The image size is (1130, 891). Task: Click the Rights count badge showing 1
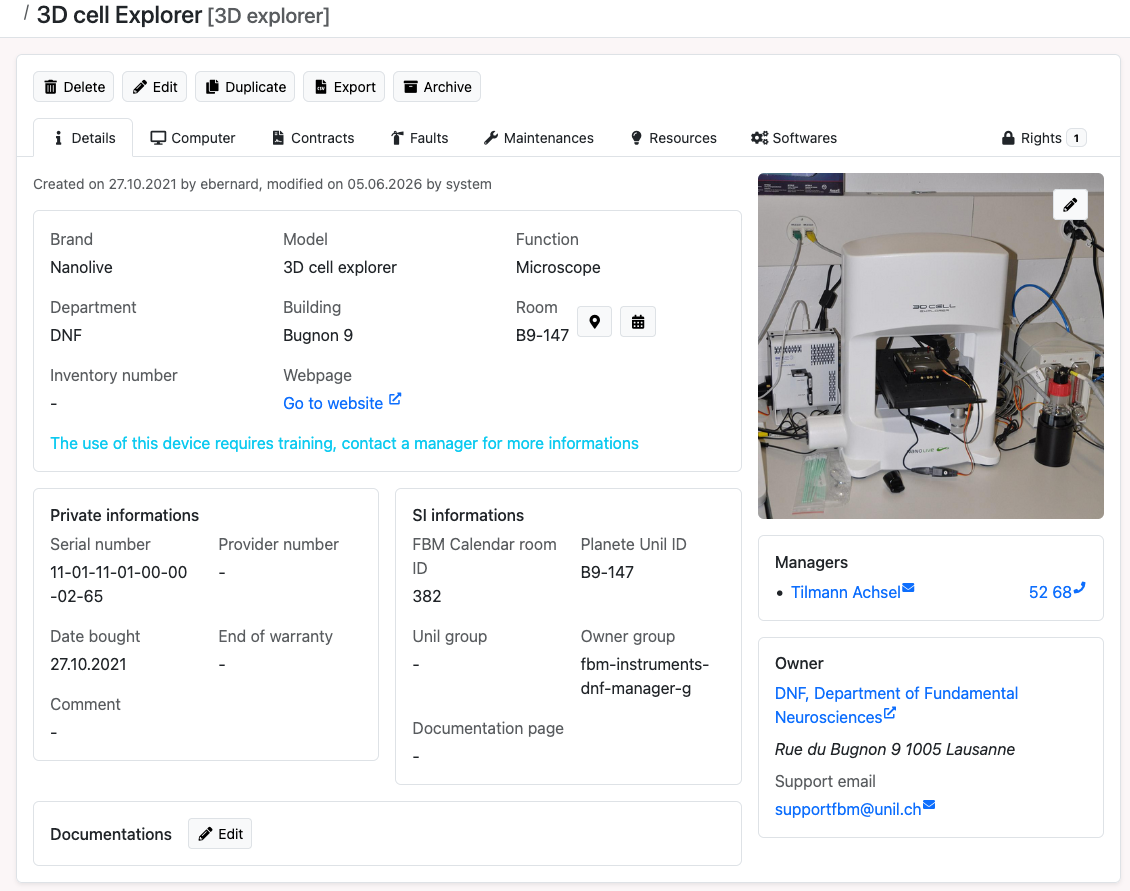[x=1076, y=138]
